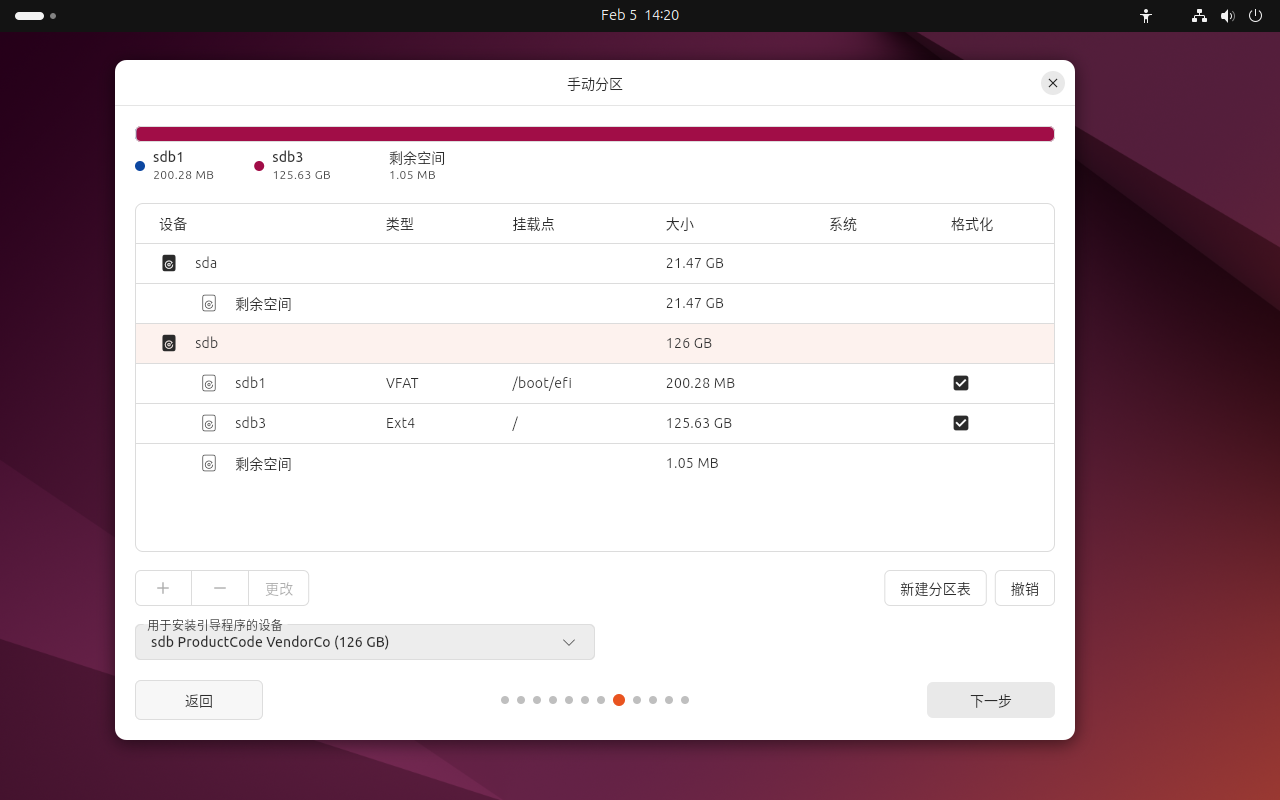Select the sdb device row
The height and width of the screenshot is (800, 1280).
[595, 343]
